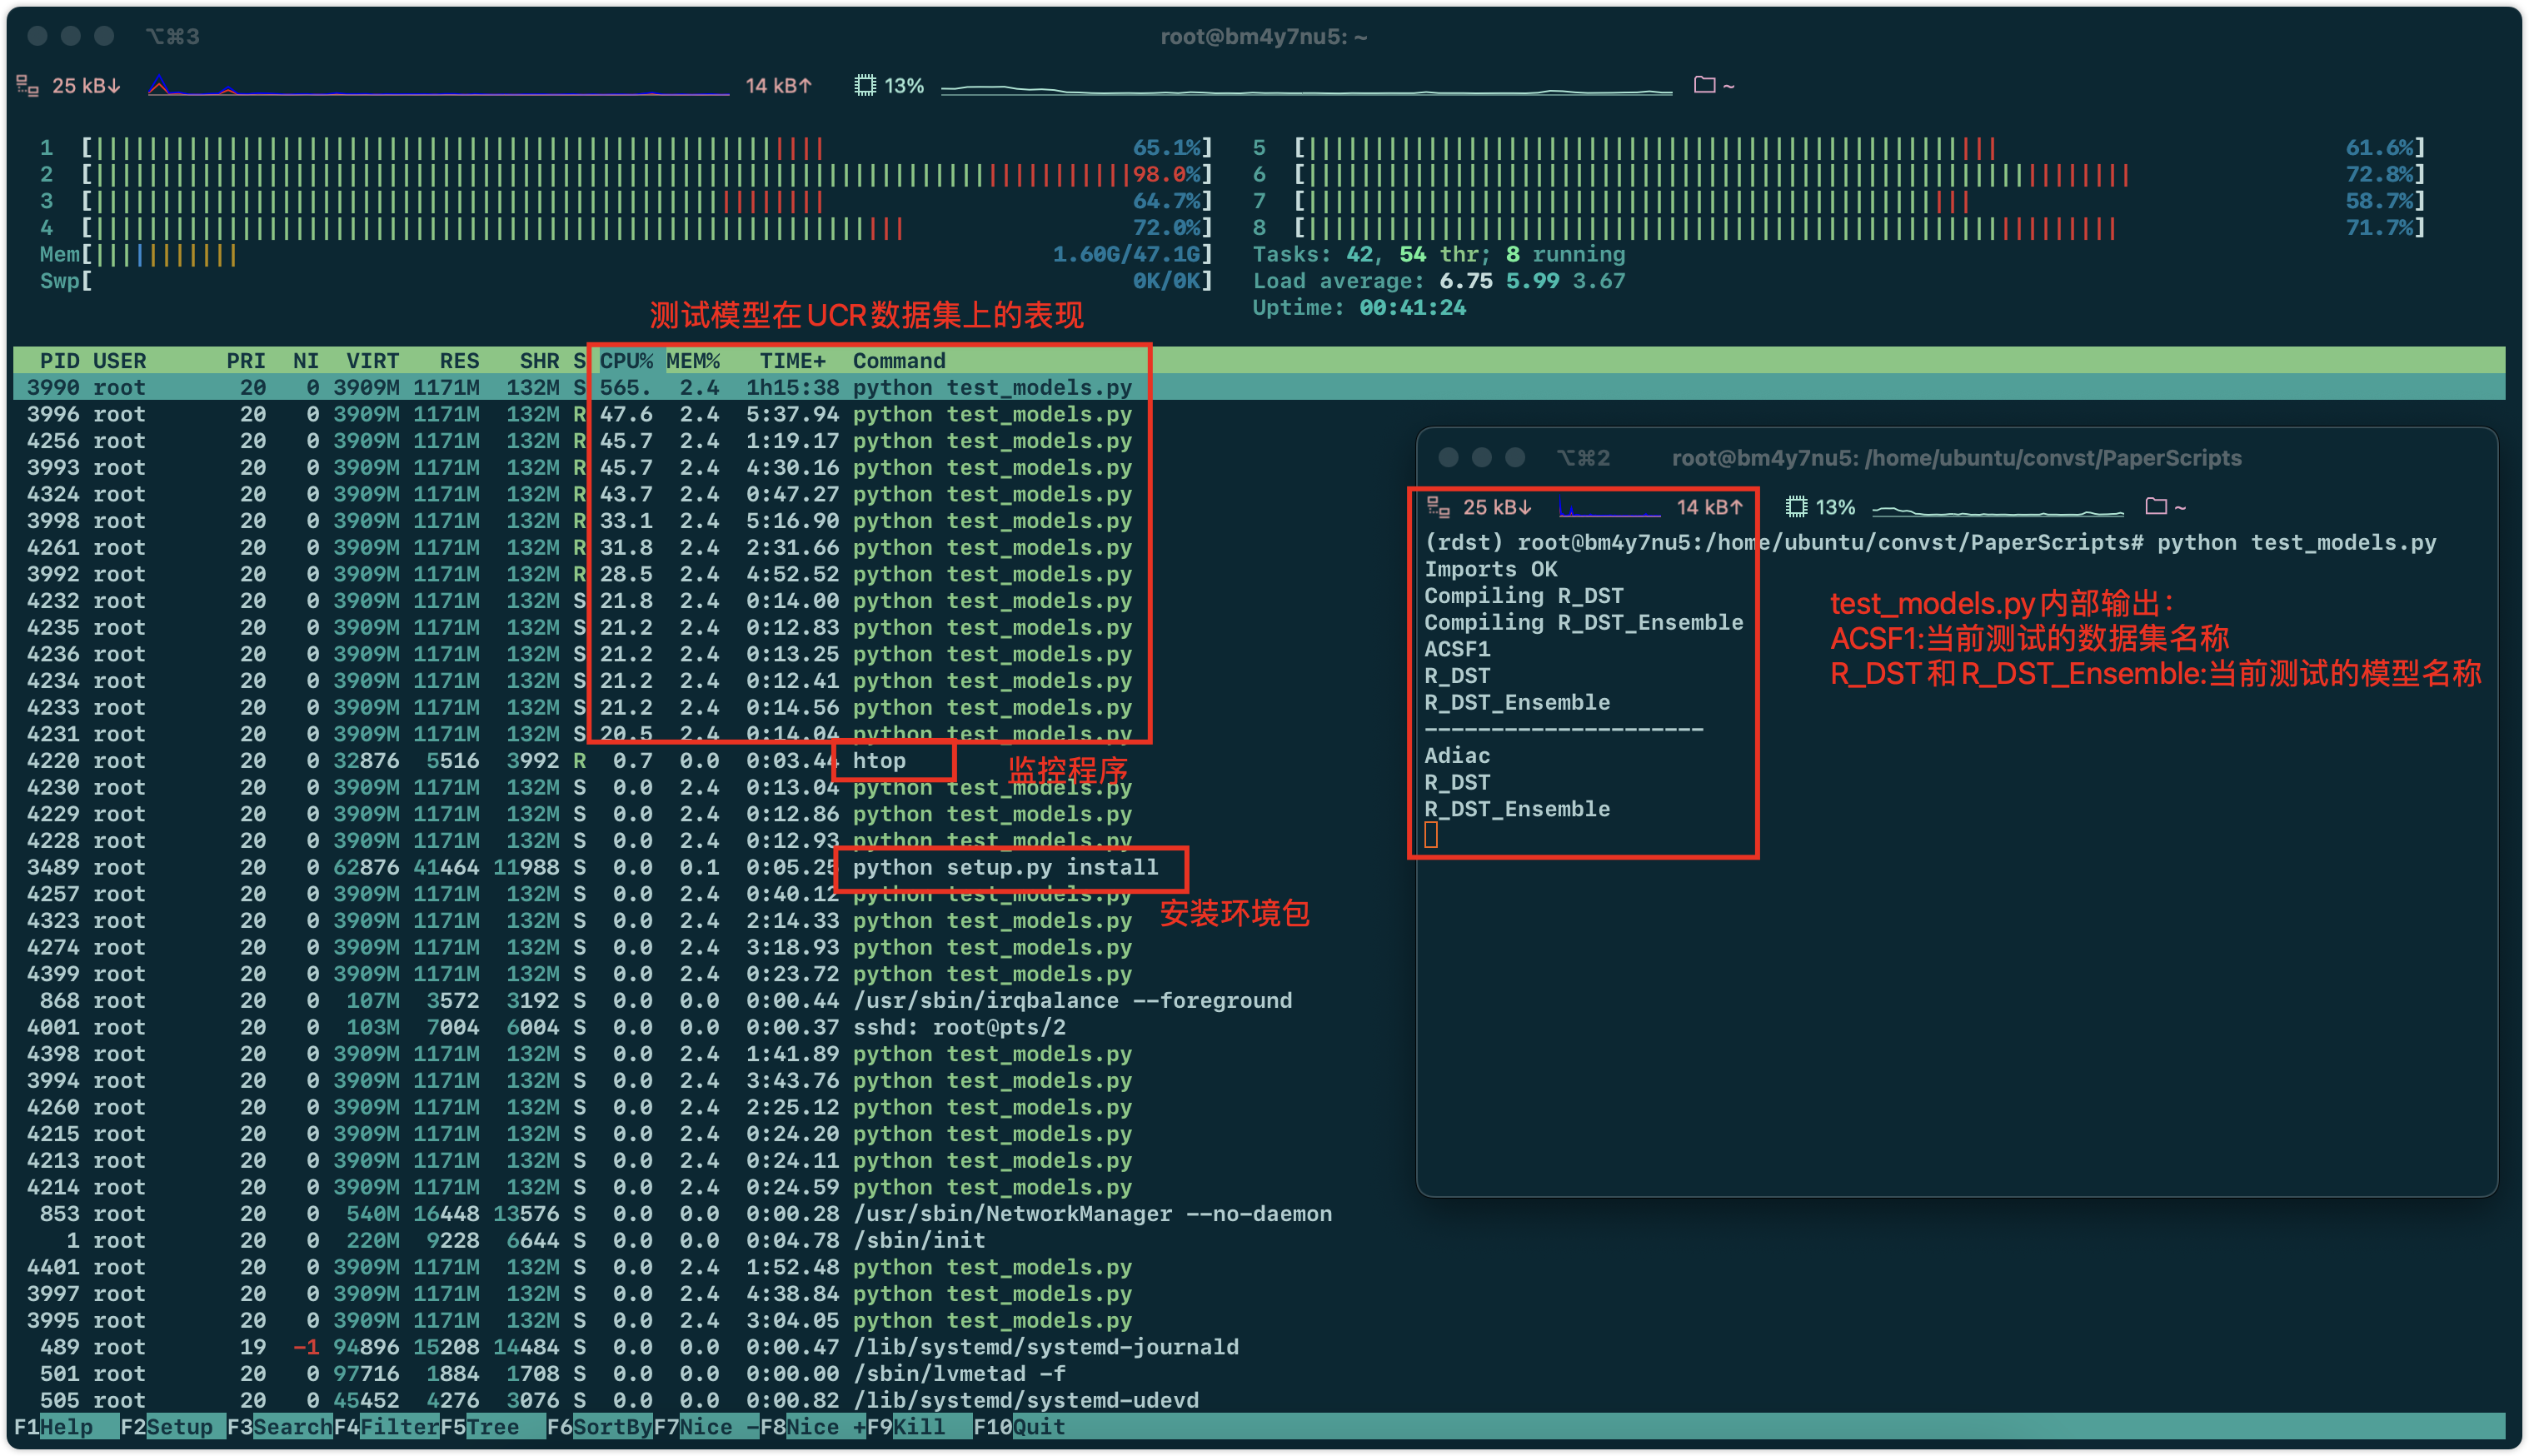This screenshot has width=2529, height=1456.
Task: Select the /lib/systemd/systemd-journald row
Action: (1259, 1347)
